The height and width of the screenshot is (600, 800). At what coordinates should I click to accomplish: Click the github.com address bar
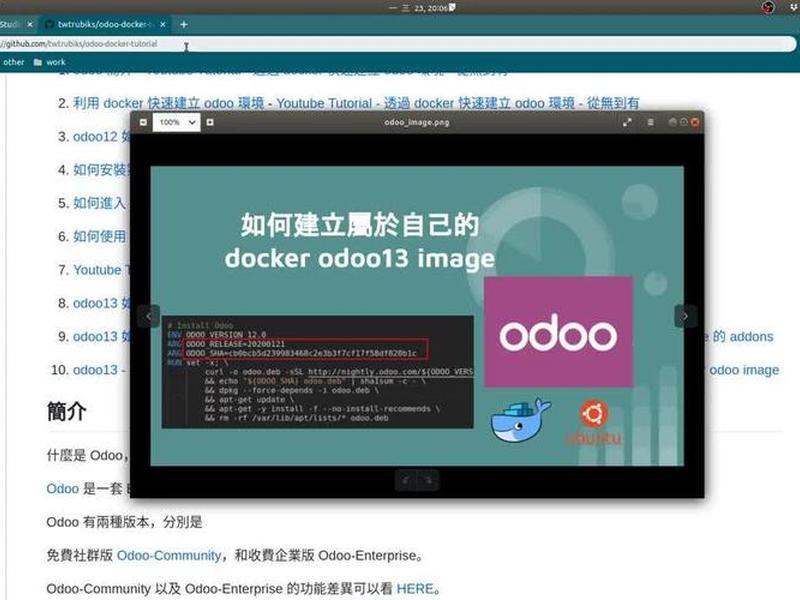tap(398, 44)
